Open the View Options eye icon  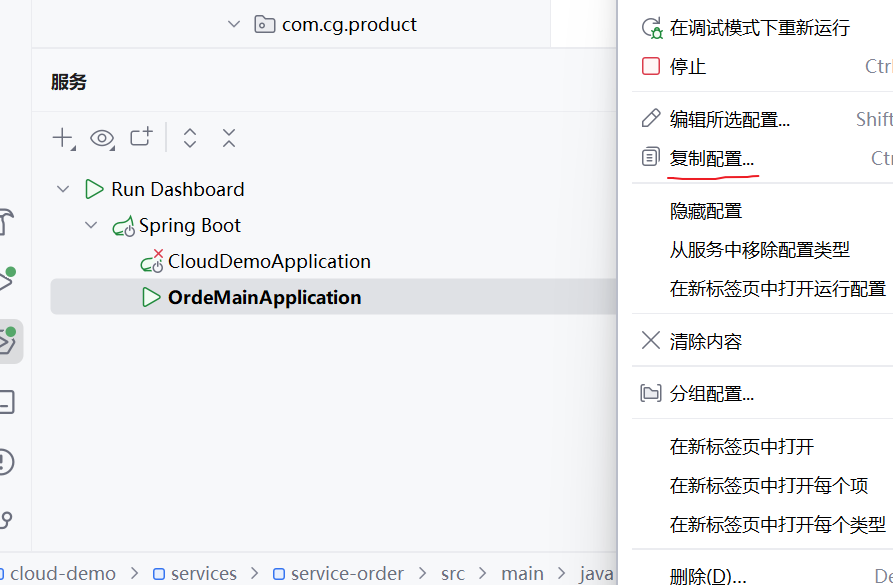(x=102, y=138)
